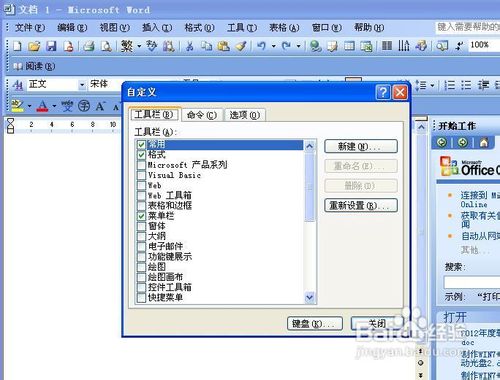This screenshot has height=380, width=500.
Task: Enable the 表格和边框 toolbar checkbox
Action: coord(141,206)
